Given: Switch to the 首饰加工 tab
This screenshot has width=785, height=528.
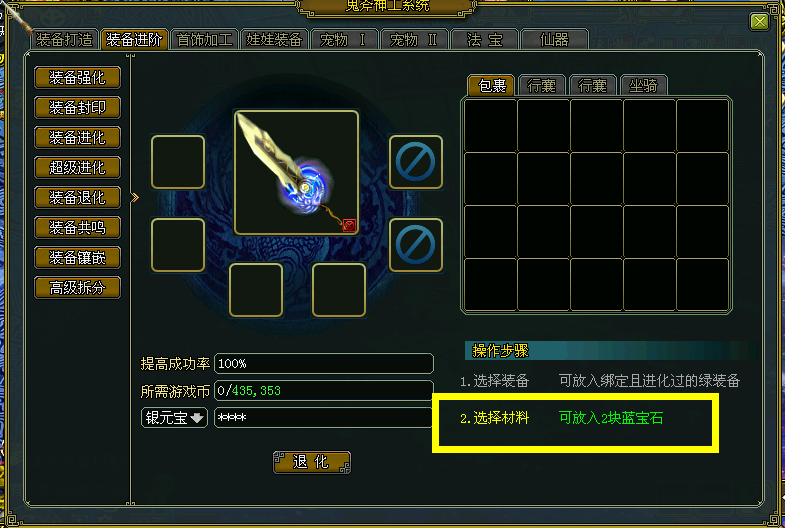Looking at the screenshot, I should pos(204,40).
